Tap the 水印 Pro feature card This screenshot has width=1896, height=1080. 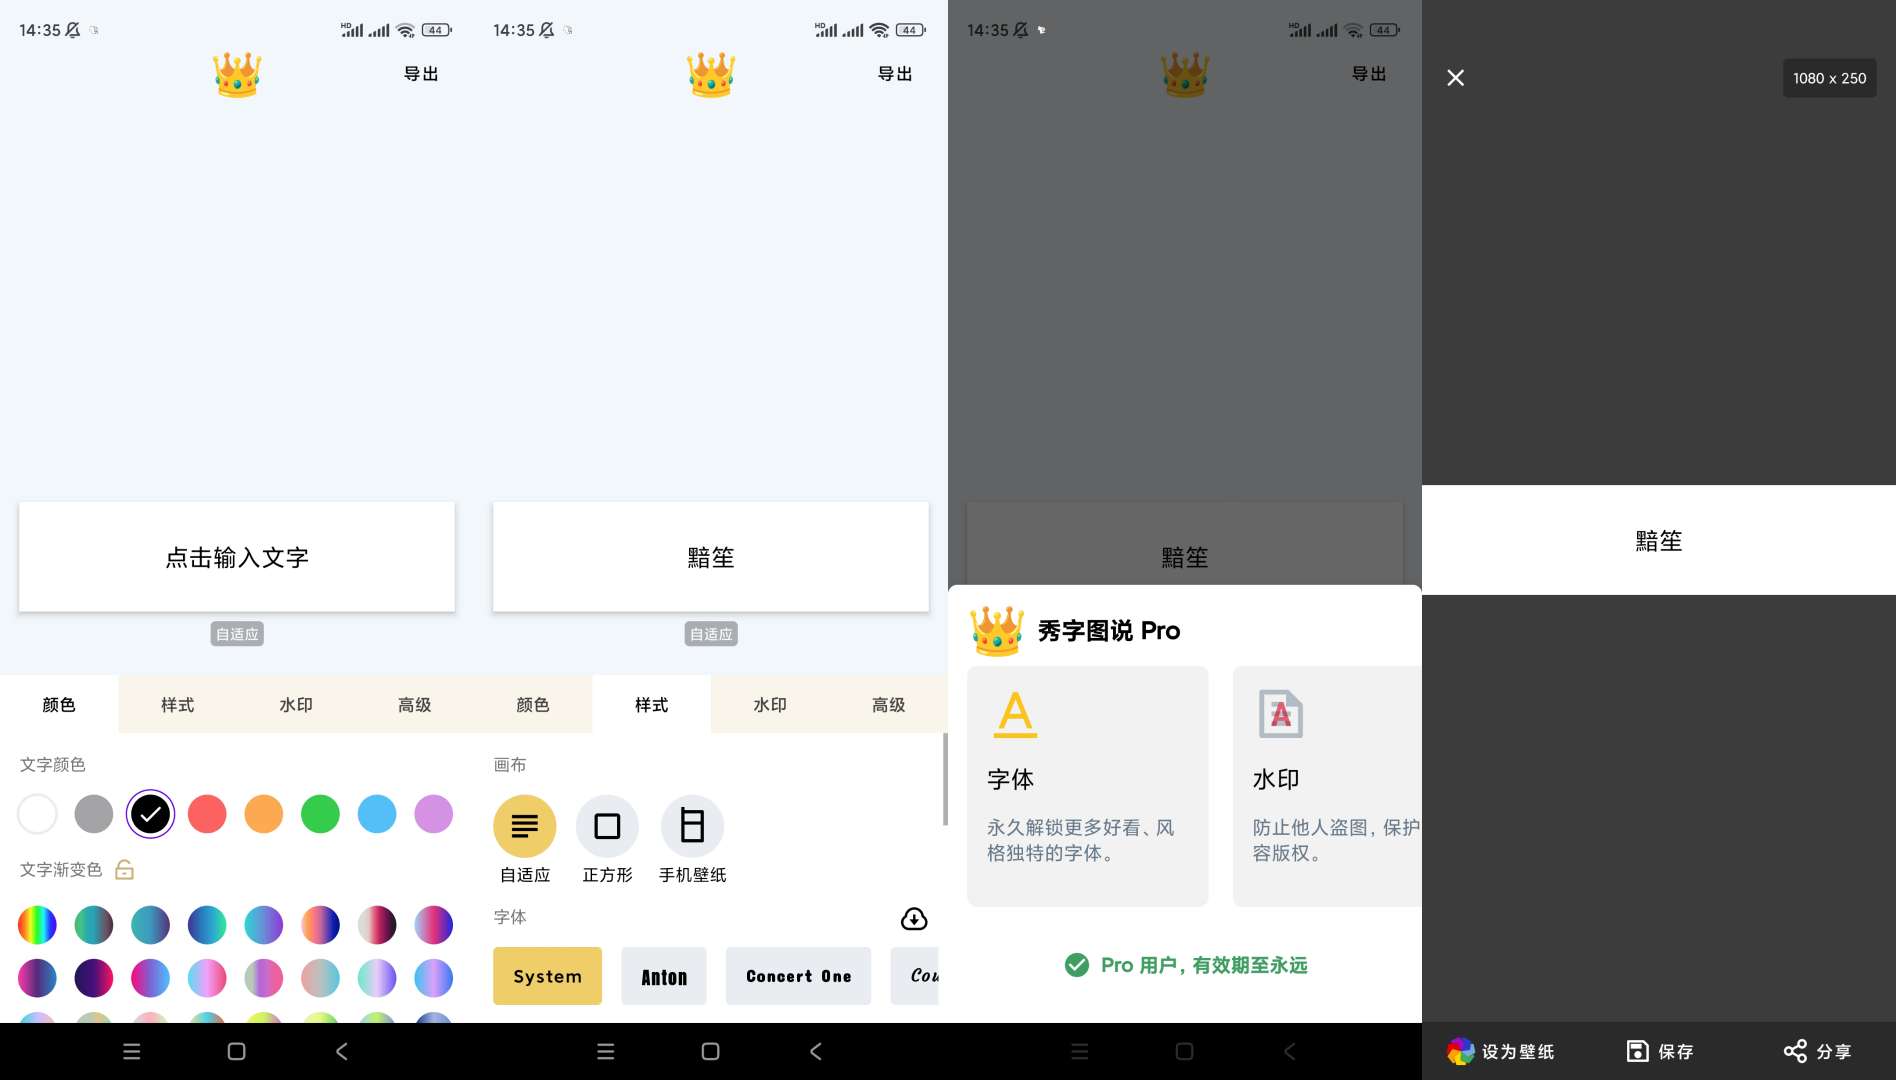click(1327, 786)
